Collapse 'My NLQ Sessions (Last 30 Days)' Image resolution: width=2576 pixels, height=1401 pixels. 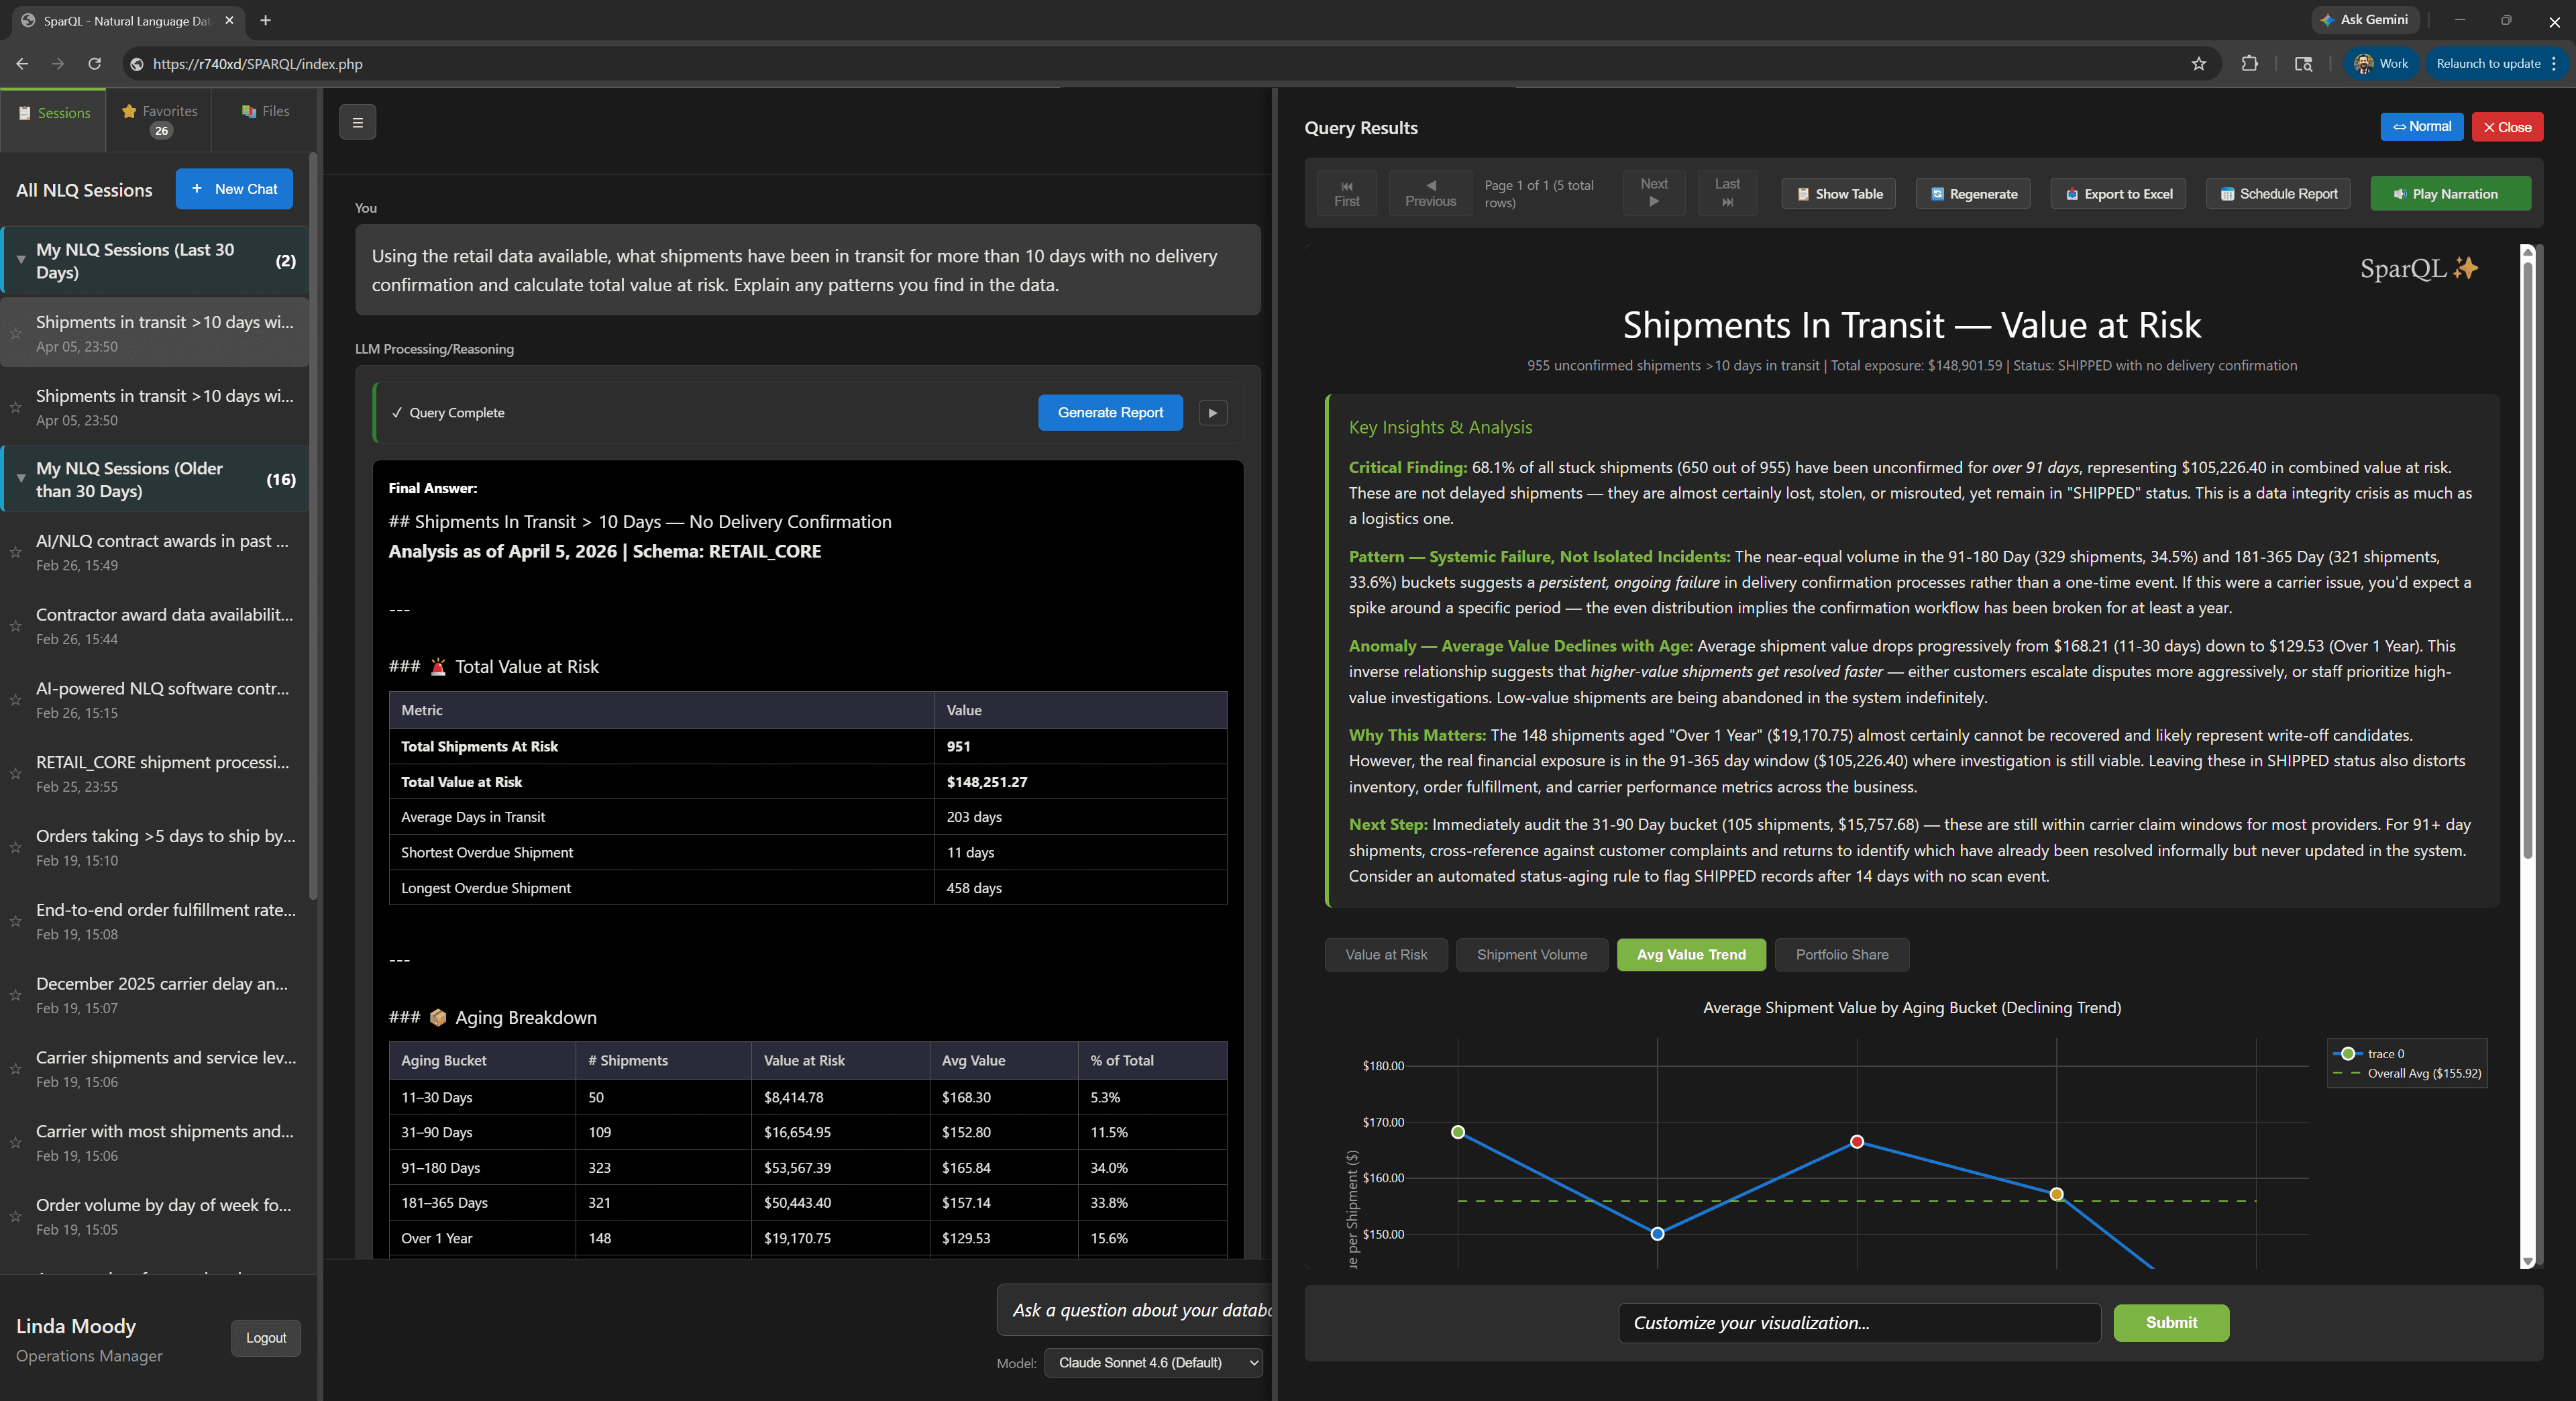(20, 260)
